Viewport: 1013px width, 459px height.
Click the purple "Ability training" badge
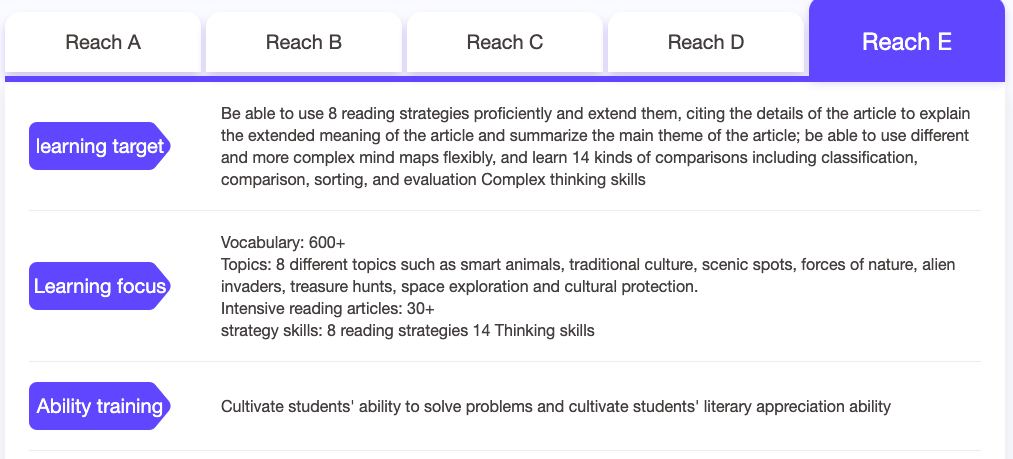tap(100, 406)
